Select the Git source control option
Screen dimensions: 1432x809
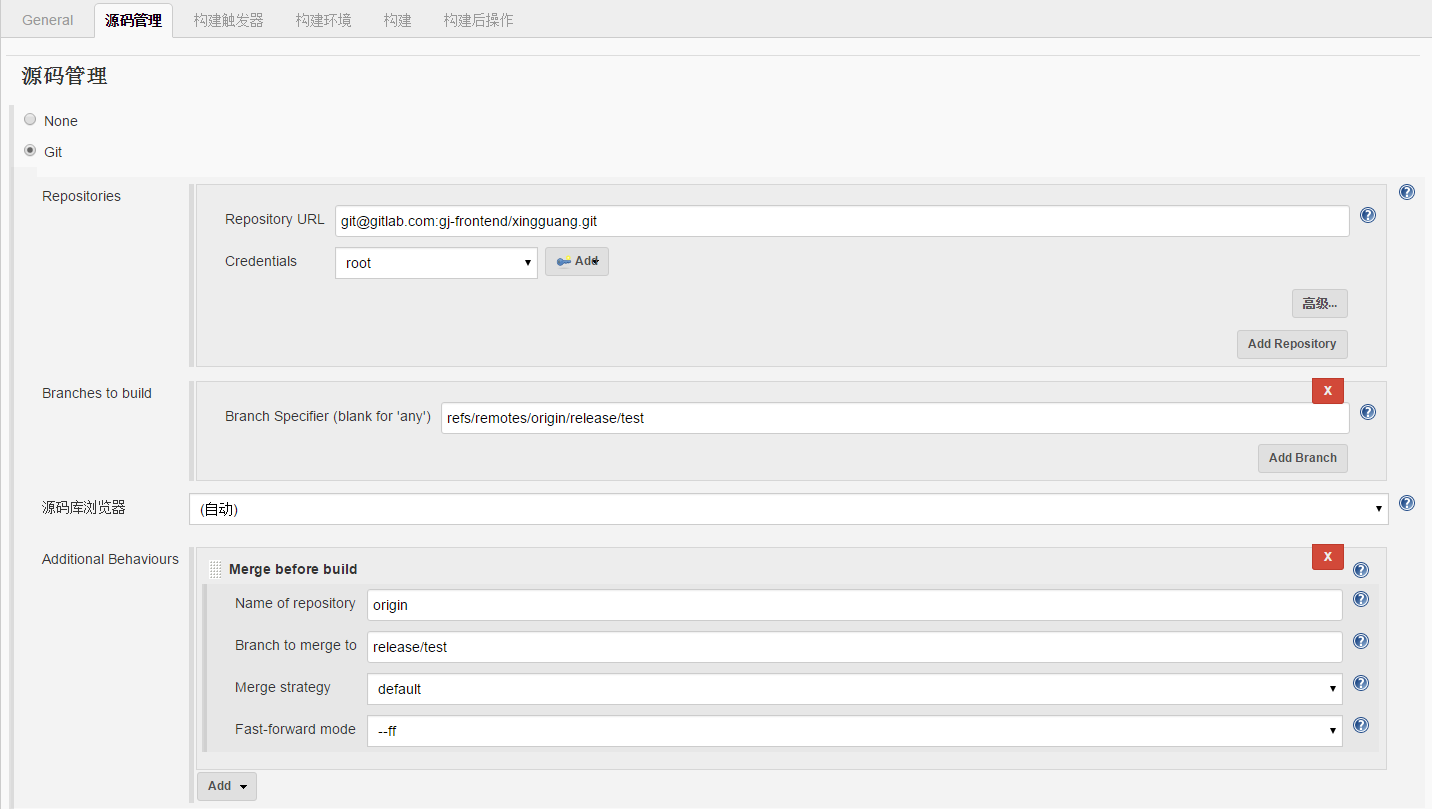pyautogui.click(x=30, y=150)
